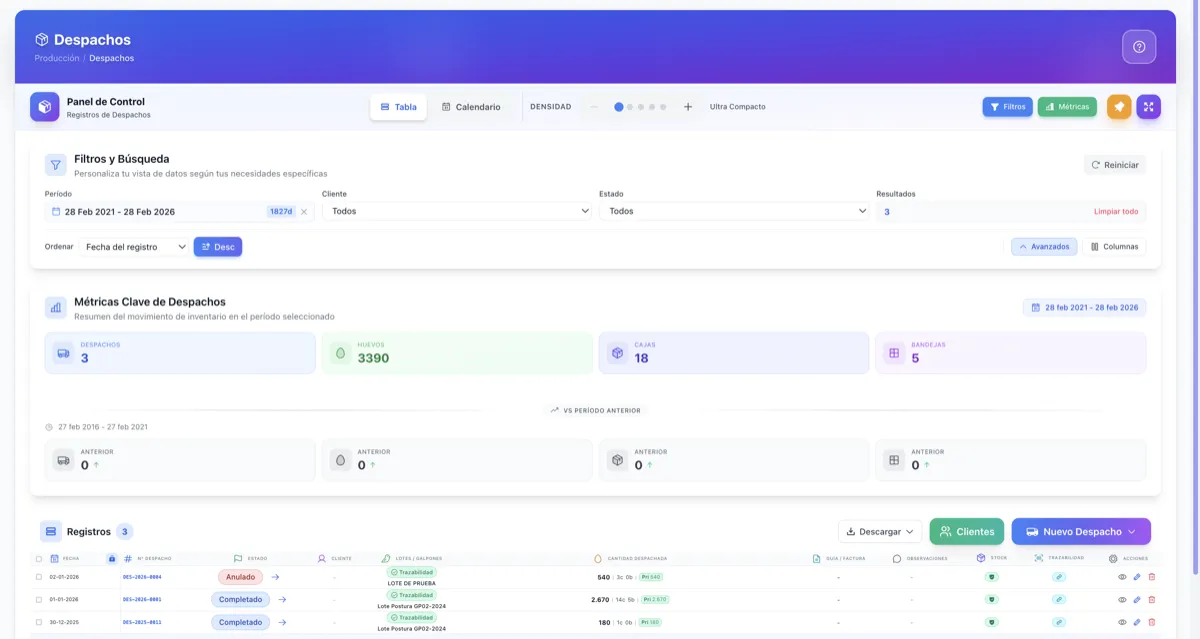
Task: Toggle fullscreen with the purple expand icon
Action: pos(1149,107)
